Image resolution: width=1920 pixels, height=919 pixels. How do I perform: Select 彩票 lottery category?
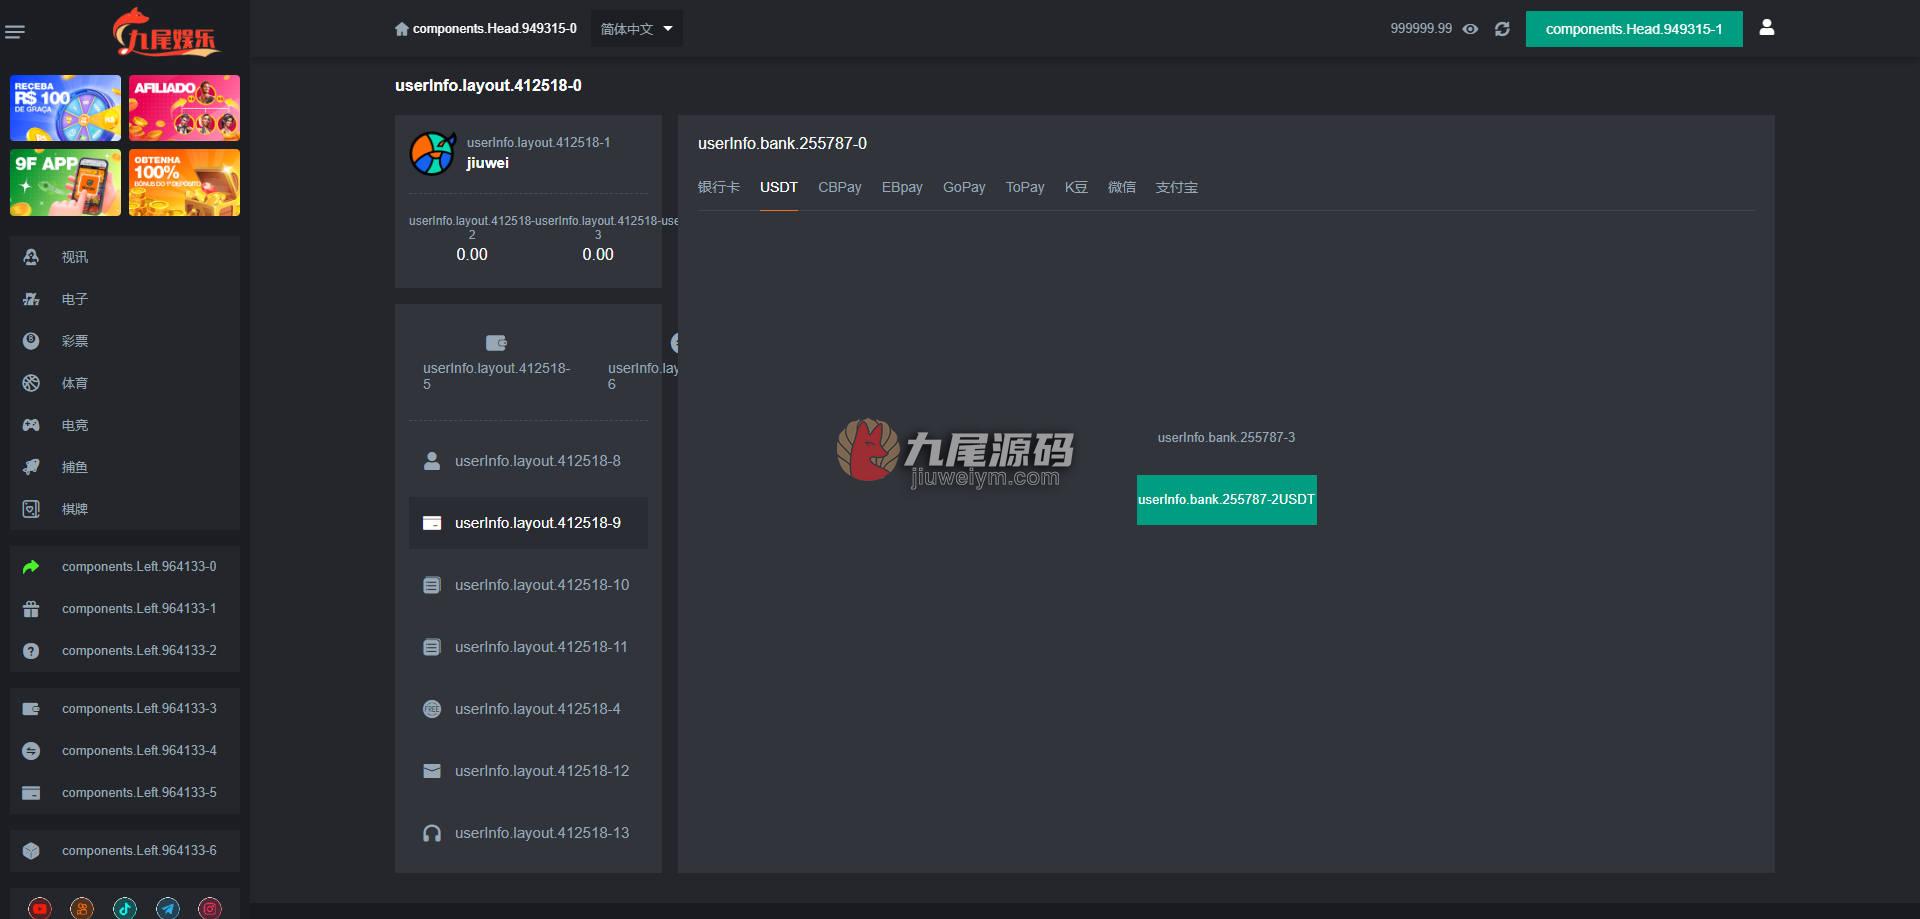[125, 341]
